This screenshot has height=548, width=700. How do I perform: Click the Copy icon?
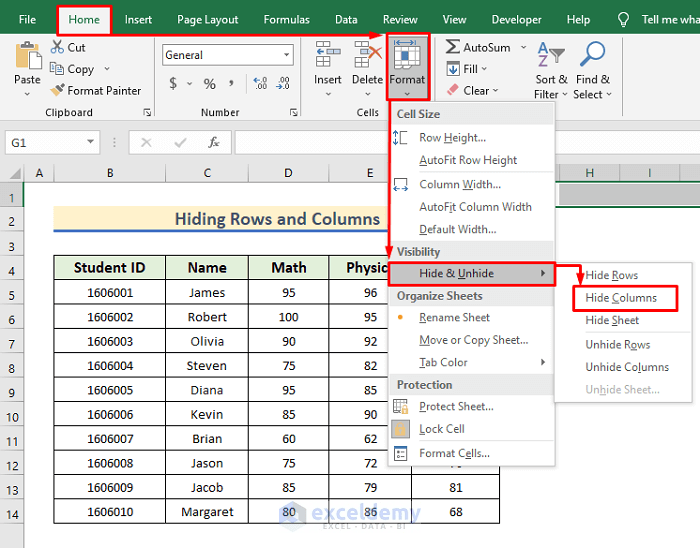(57, 68)
